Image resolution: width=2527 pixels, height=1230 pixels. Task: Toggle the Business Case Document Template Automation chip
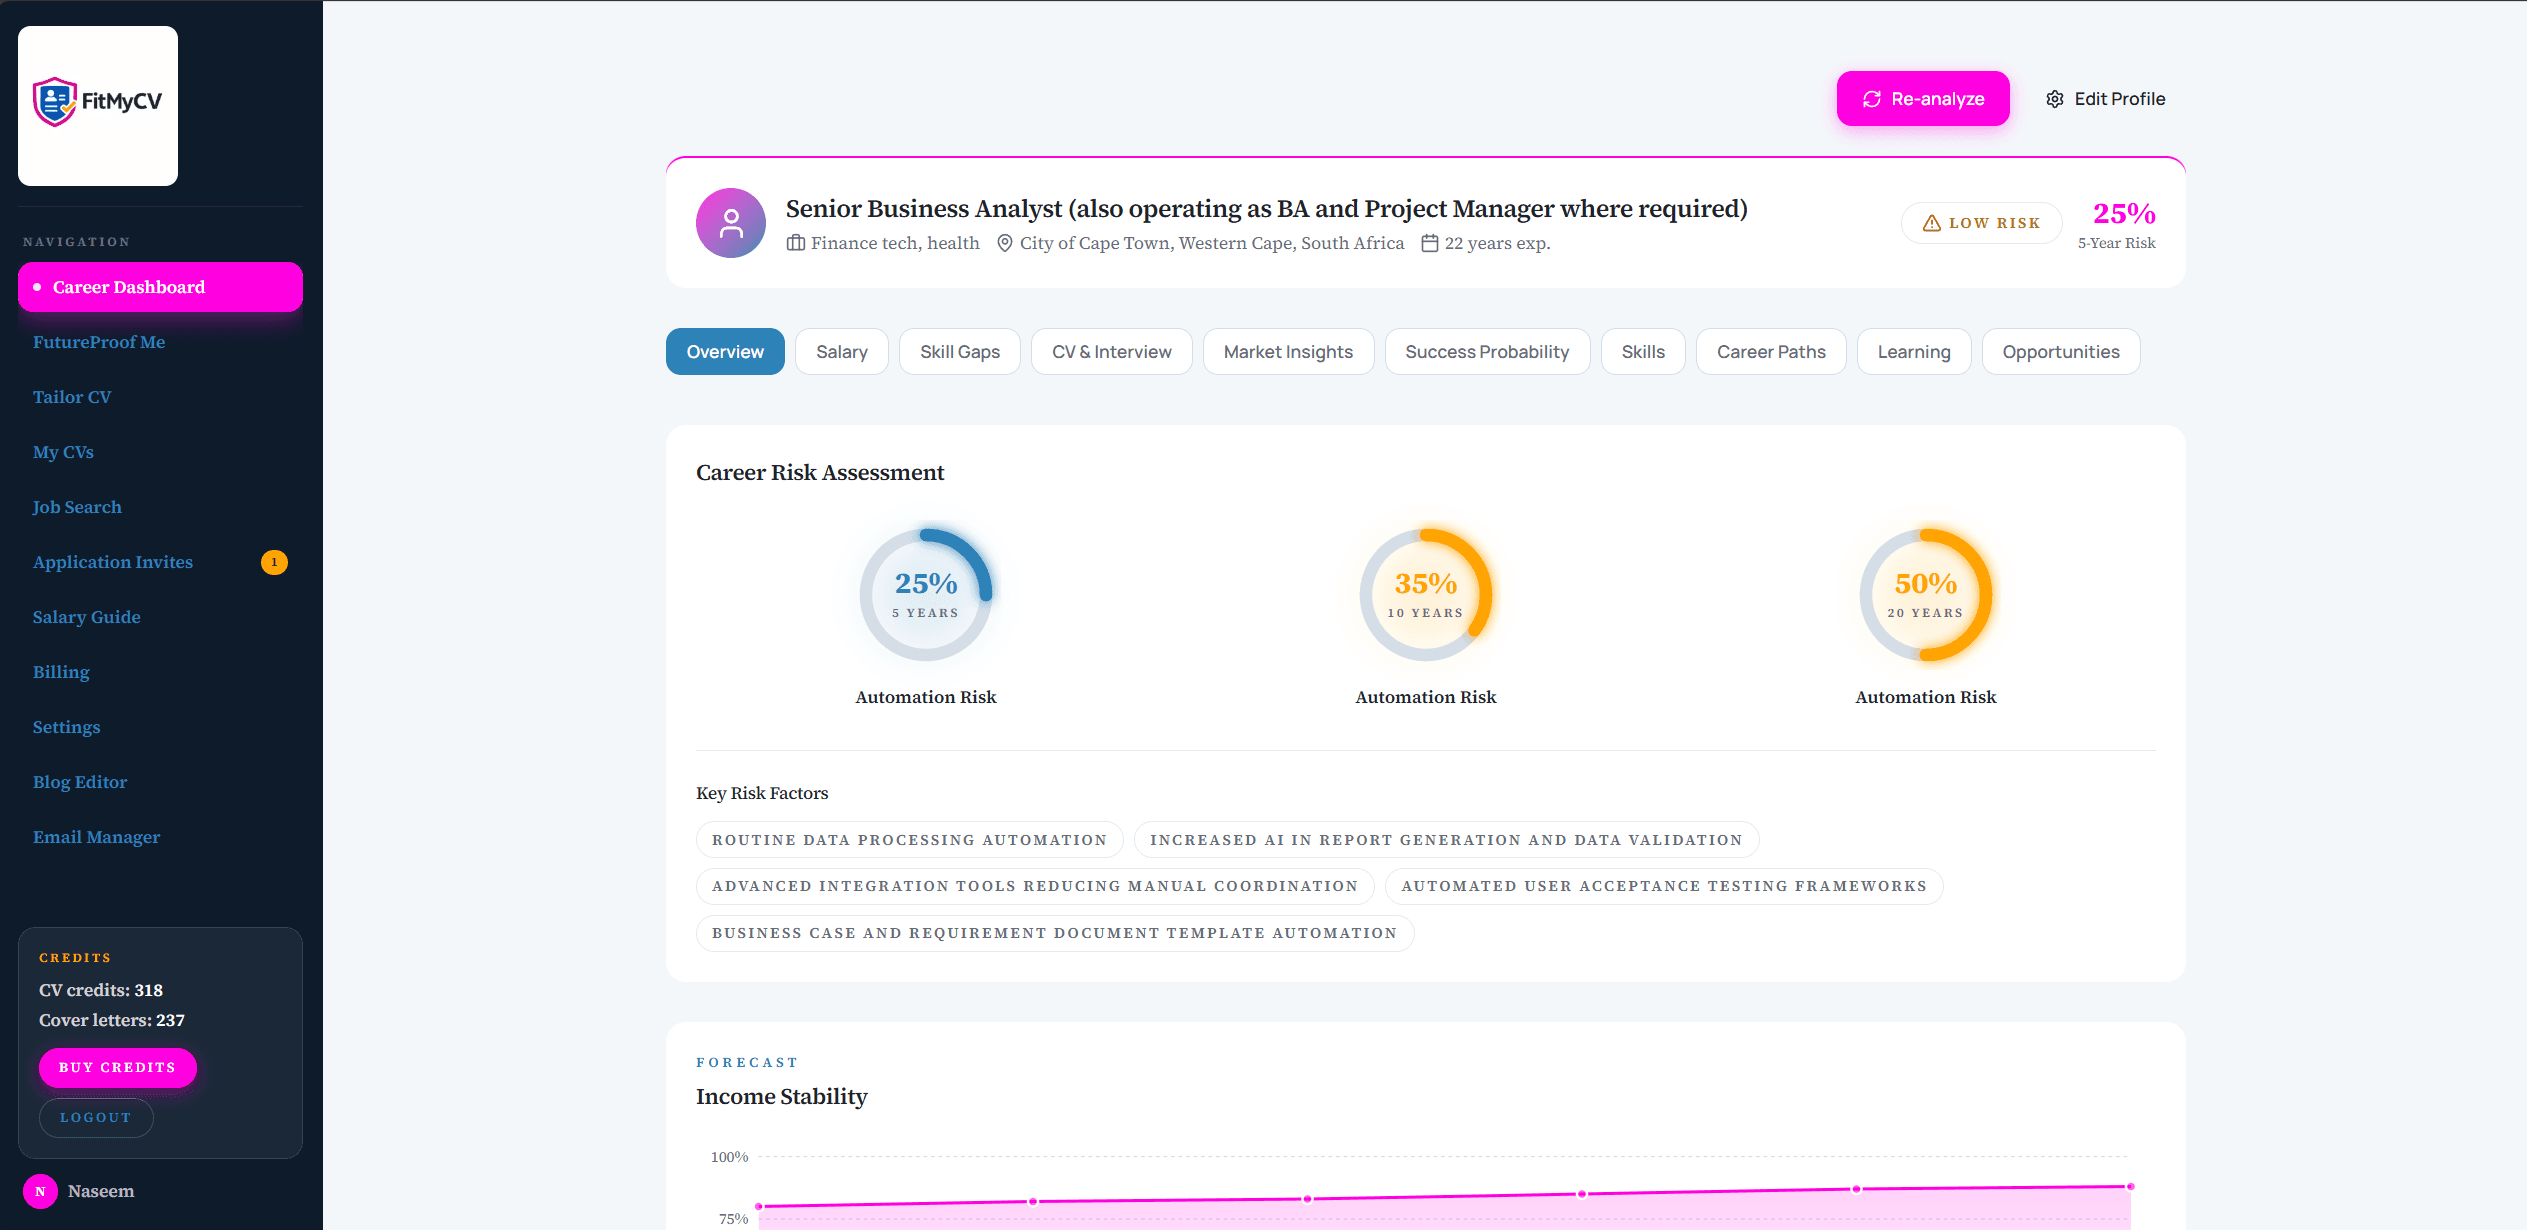tap(1054, 932)
